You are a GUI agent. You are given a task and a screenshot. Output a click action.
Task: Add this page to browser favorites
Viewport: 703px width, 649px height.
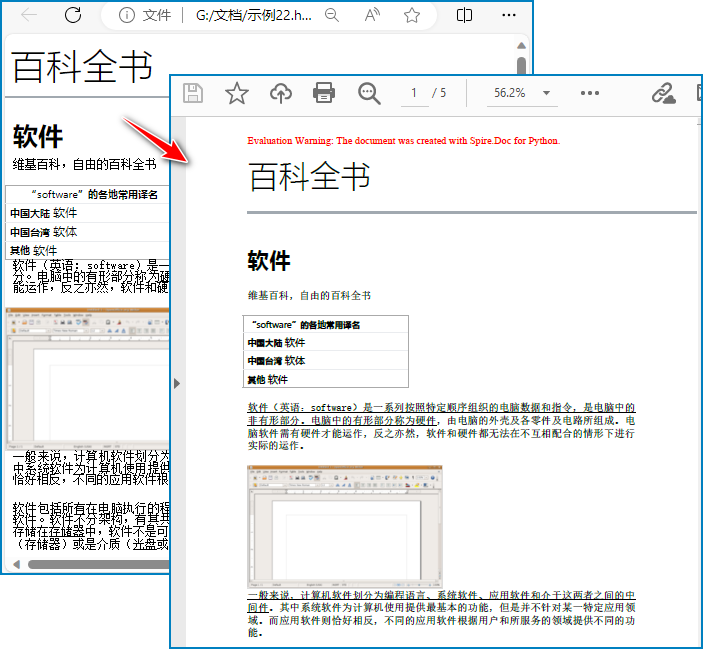coord(412,15)
